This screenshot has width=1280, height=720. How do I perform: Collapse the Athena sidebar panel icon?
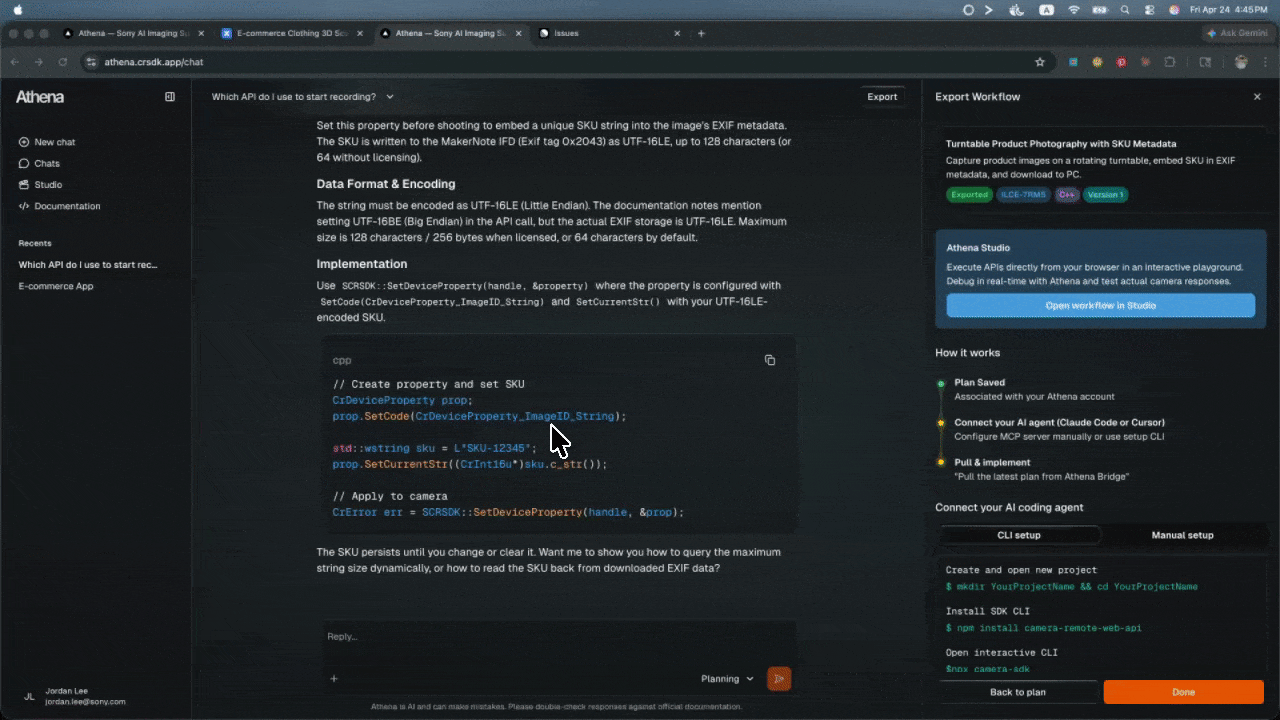tap(170, 97)
